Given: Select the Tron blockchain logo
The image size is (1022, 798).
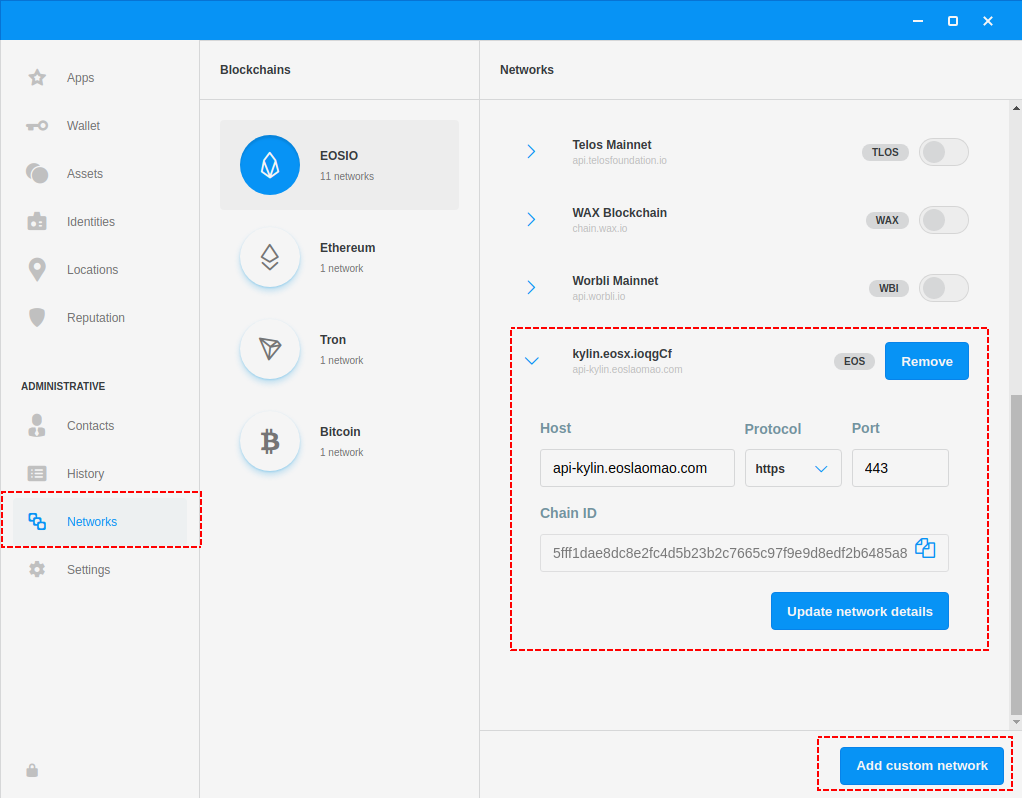Looking at the screenshot, I should (270, 349).
